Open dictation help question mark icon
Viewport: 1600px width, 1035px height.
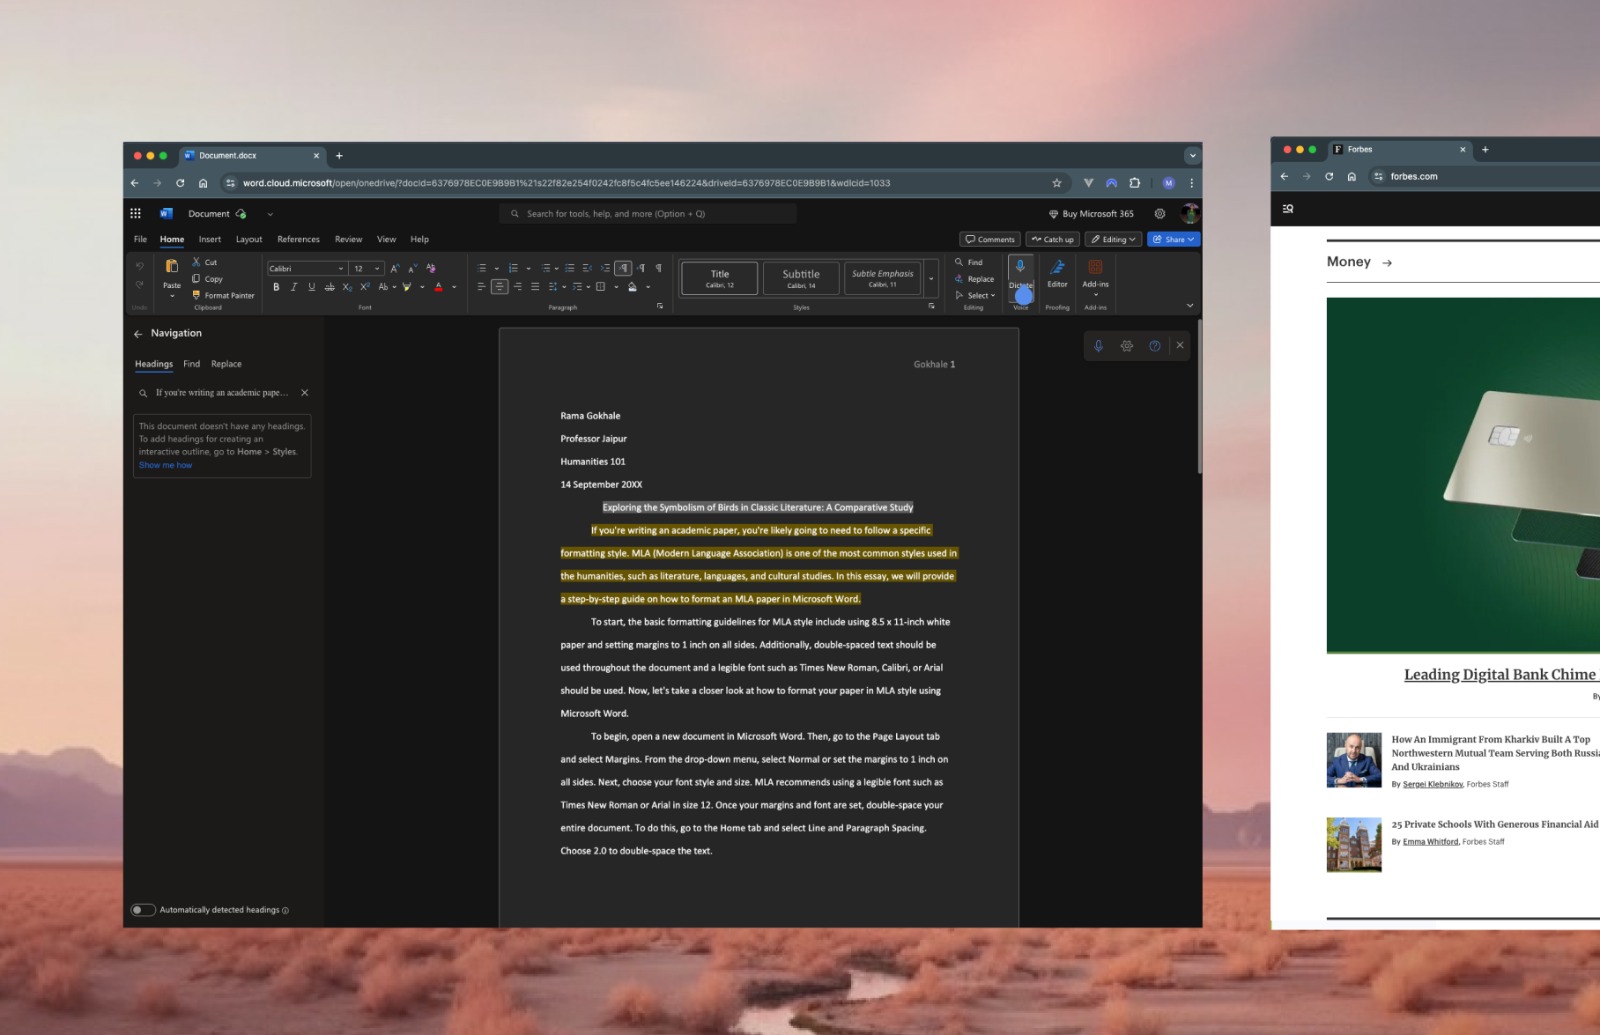(1155, 346)
